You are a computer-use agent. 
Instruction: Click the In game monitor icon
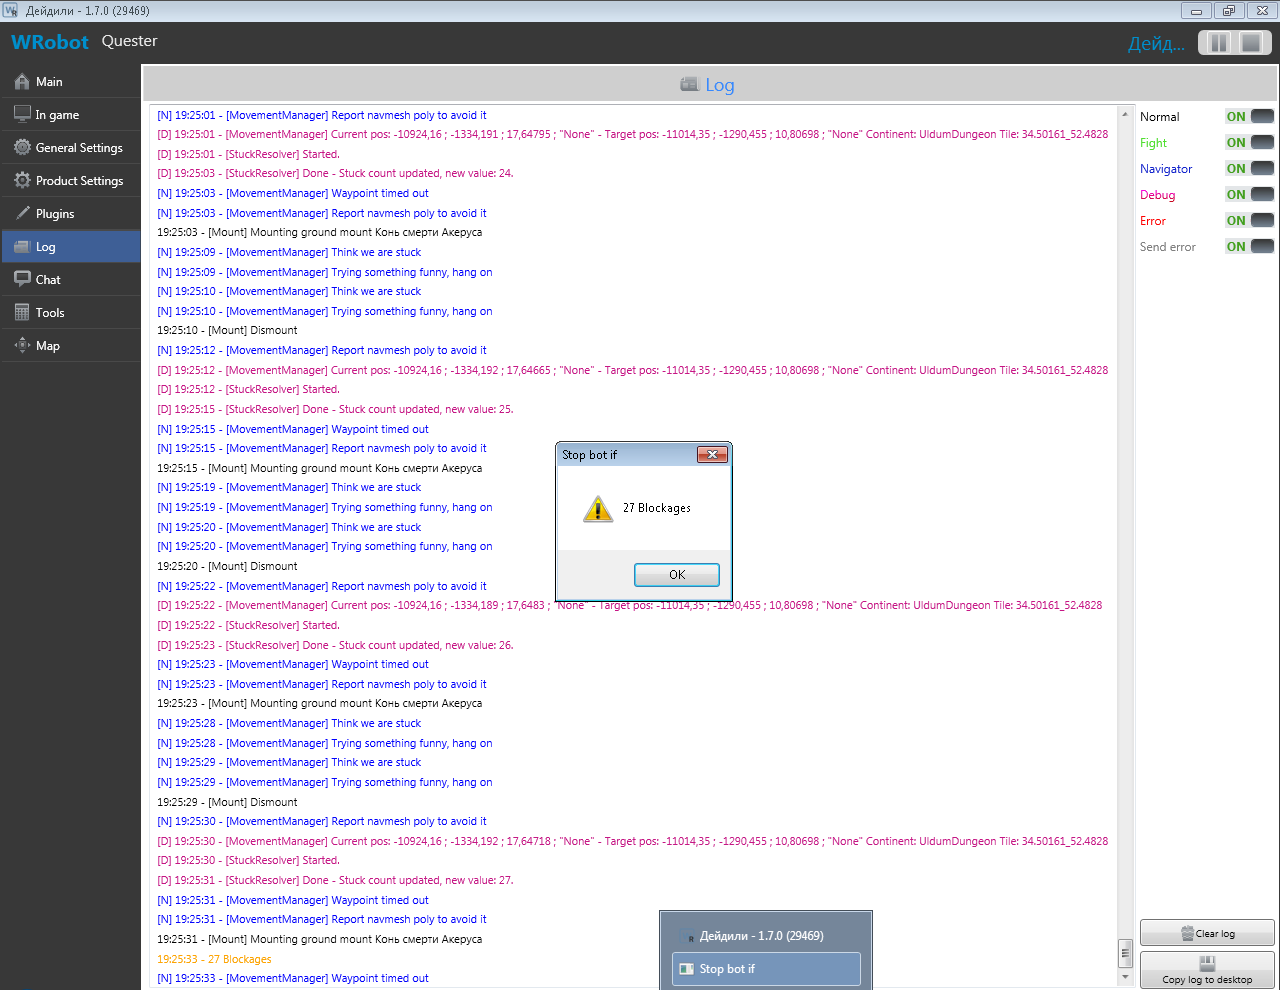point(22,114)
